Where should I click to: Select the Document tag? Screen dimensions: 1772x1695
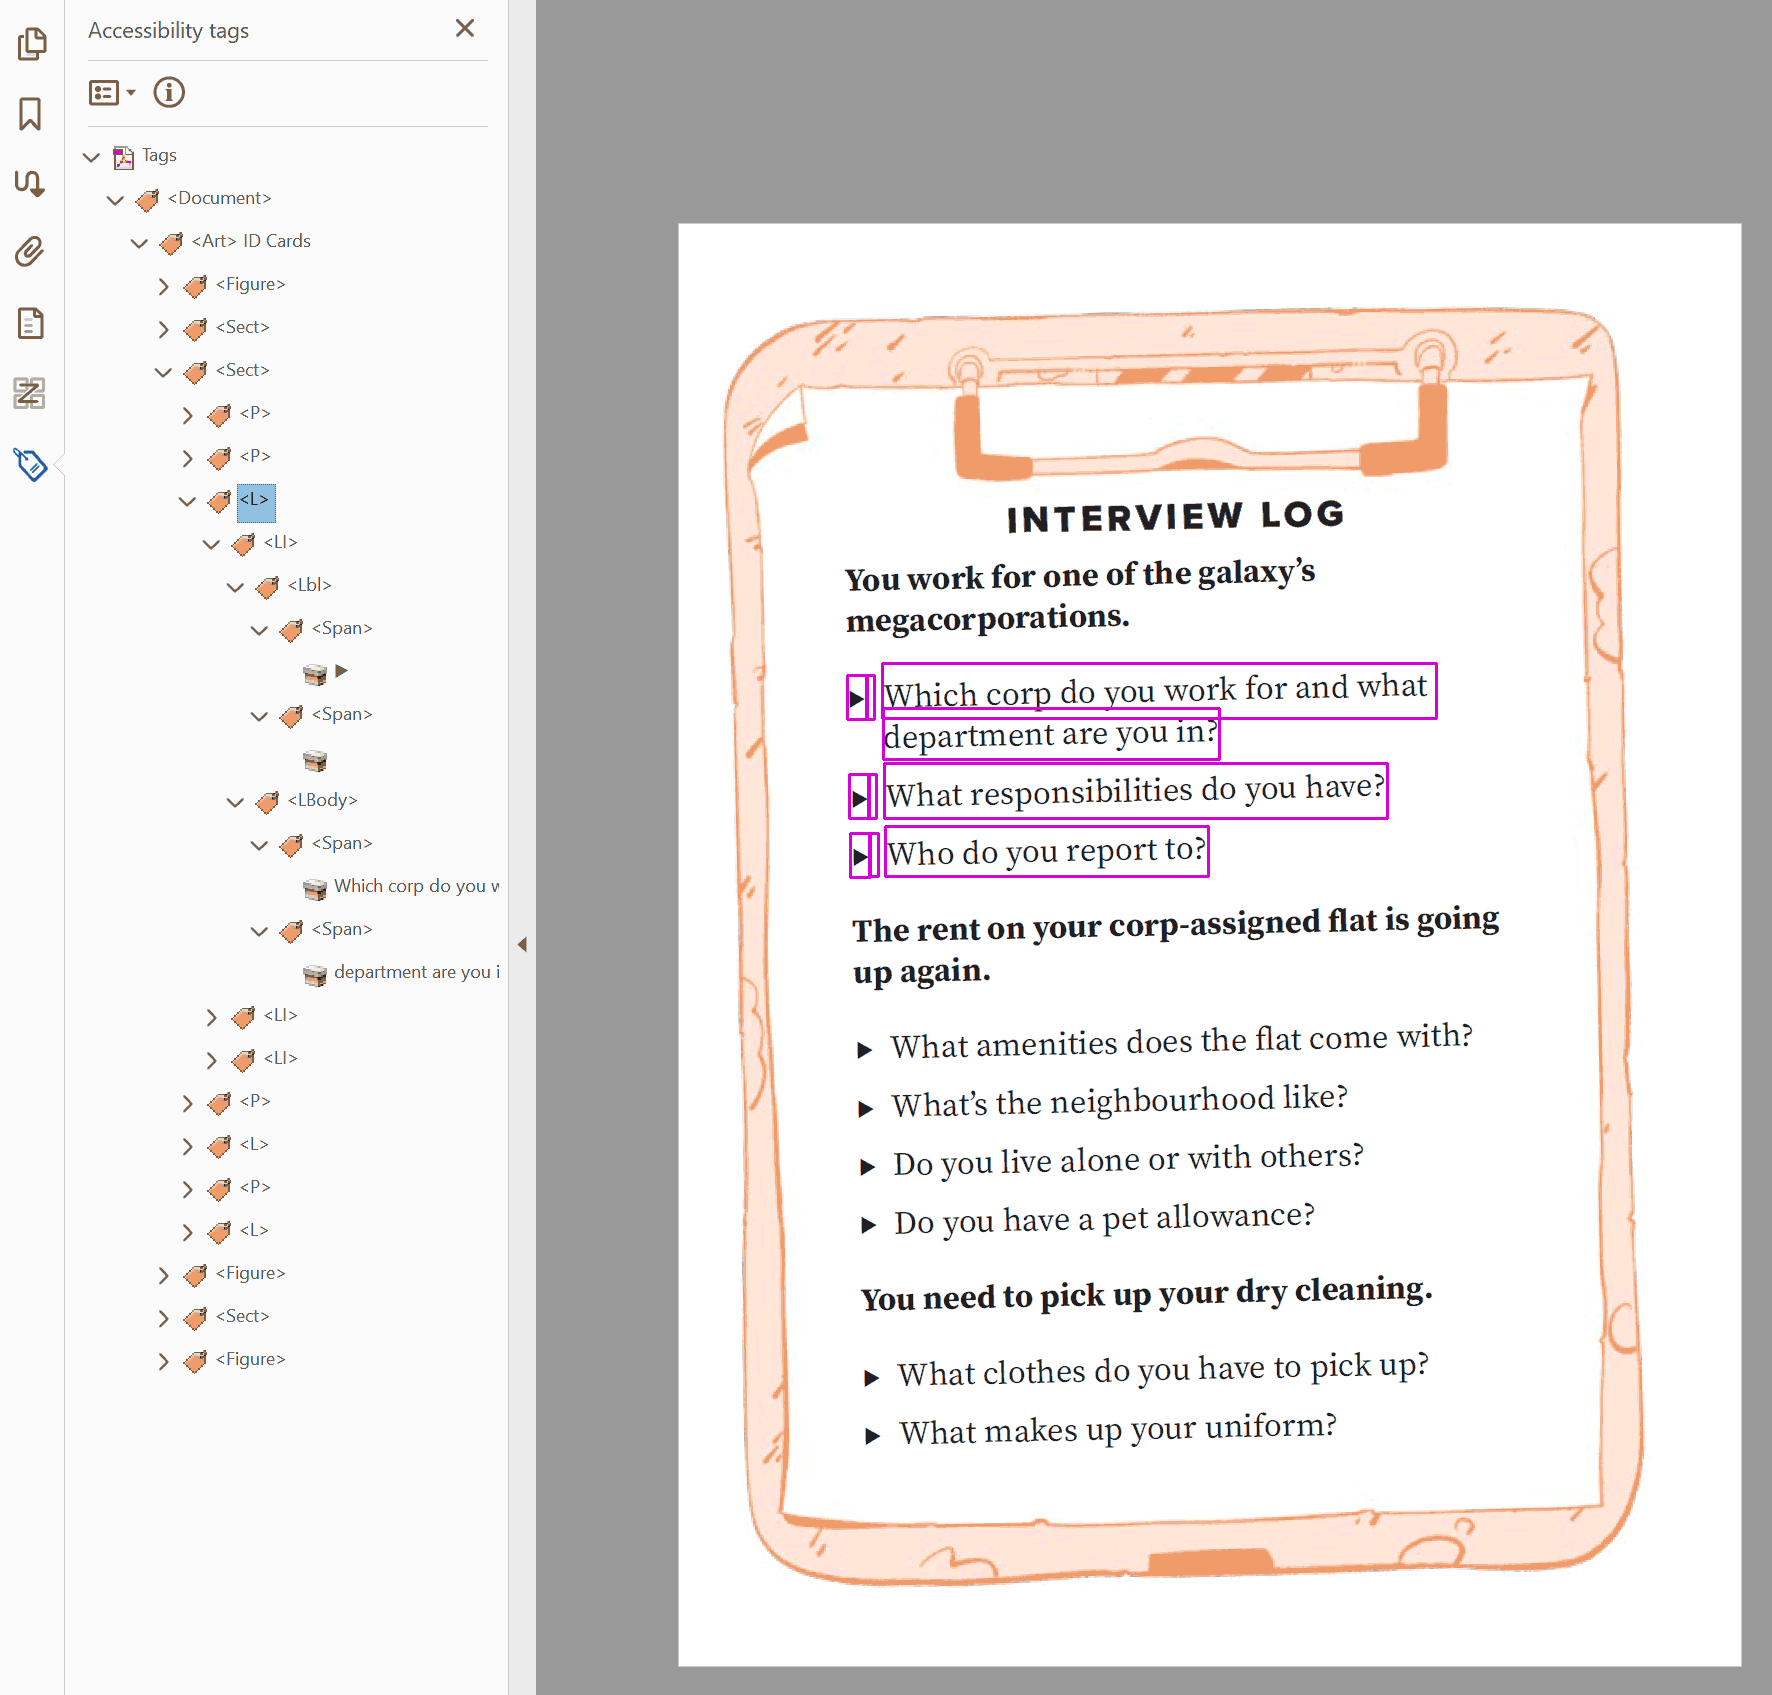(x=219, y=198)
